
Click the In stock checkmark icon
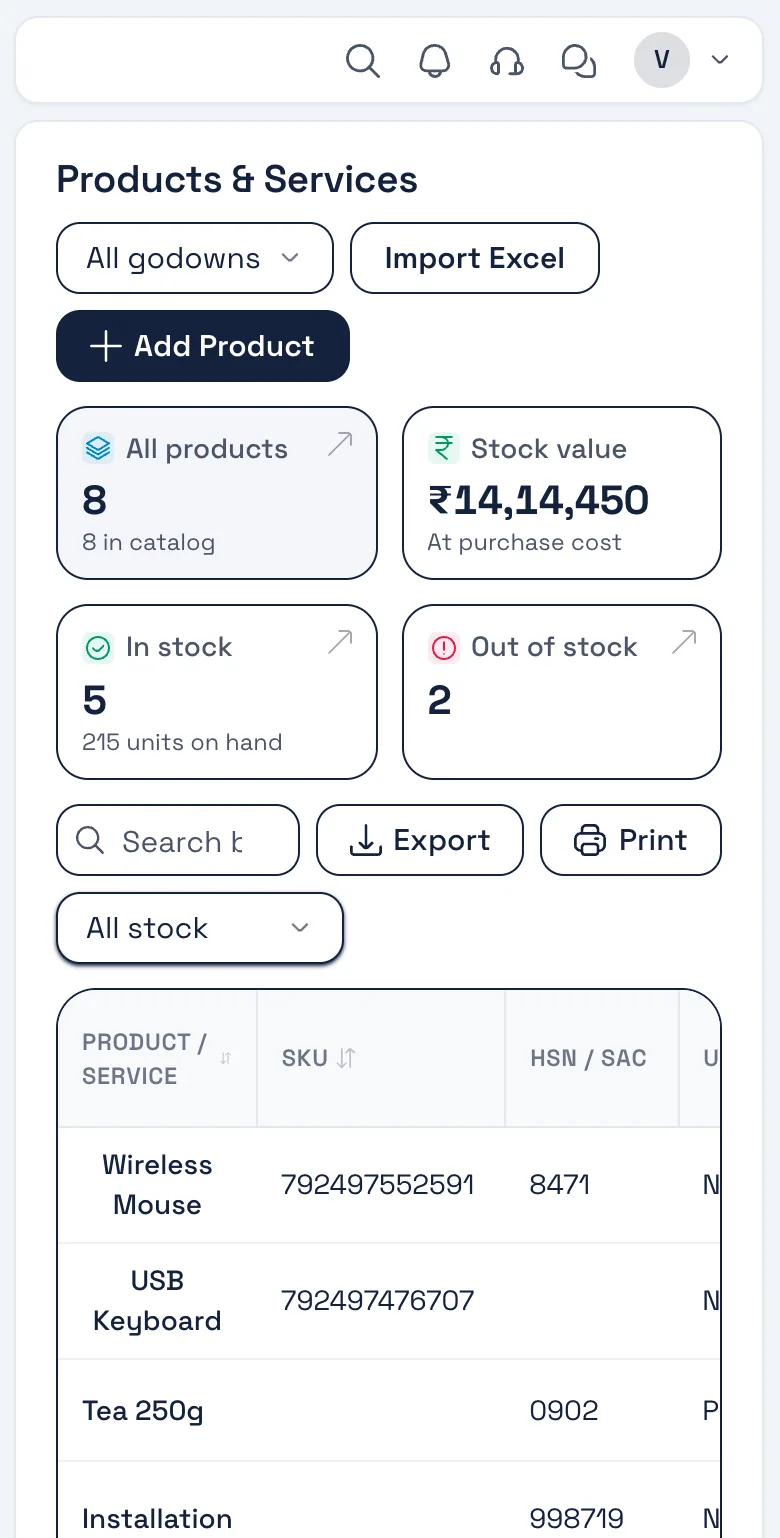(x=98, y=648)
